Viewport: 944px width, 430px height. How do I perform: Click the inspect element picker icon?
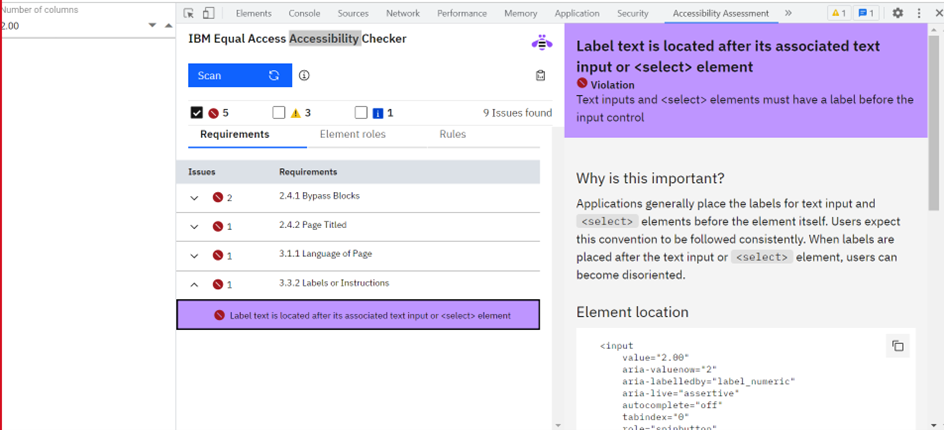tap(189, 13)
